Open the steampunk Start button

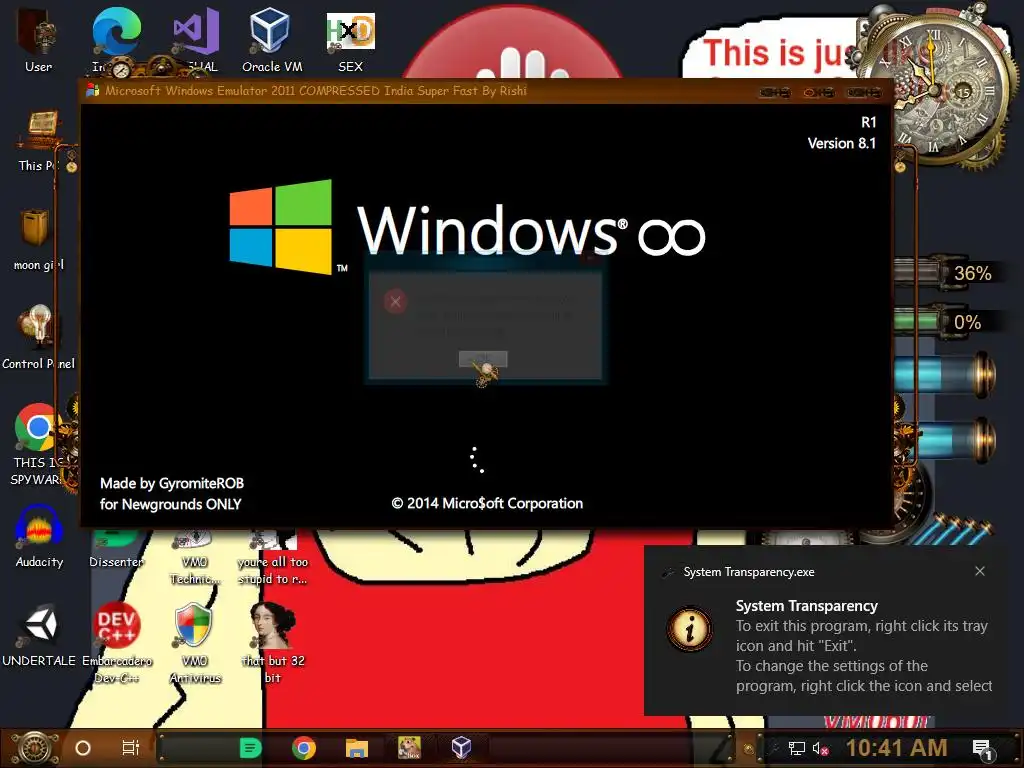coord(35,748)
